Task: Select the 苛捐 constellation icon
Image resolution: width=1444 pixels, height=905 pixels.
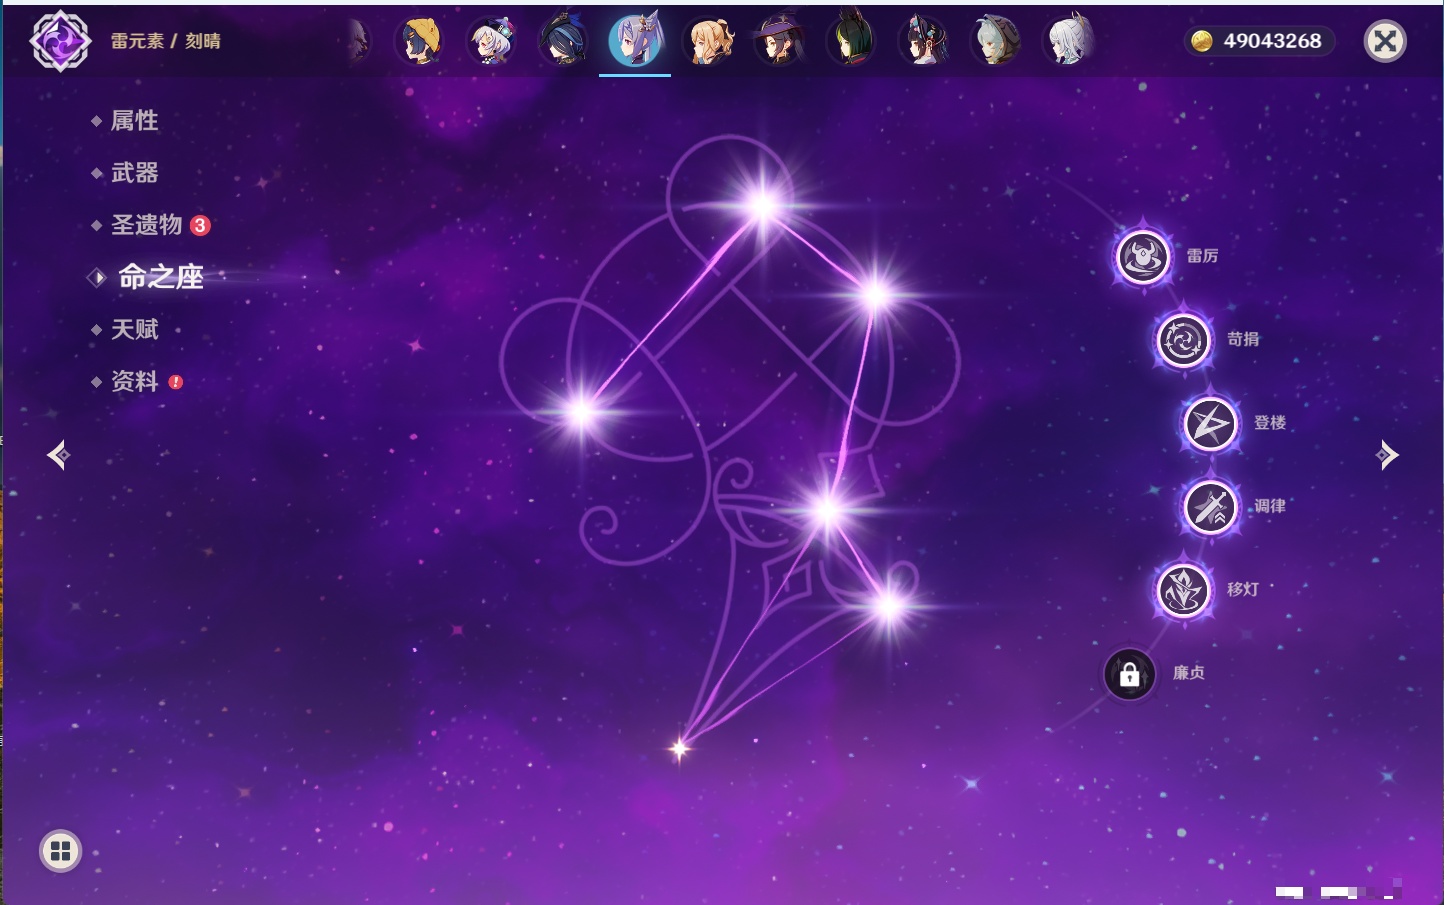Action: (1184, 340)
